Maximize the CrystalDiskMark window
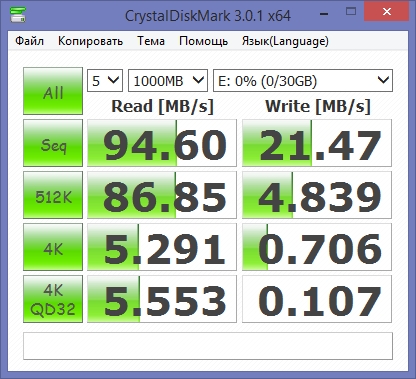The width and height of the screenshot is (416, 379). coord(351,12)
